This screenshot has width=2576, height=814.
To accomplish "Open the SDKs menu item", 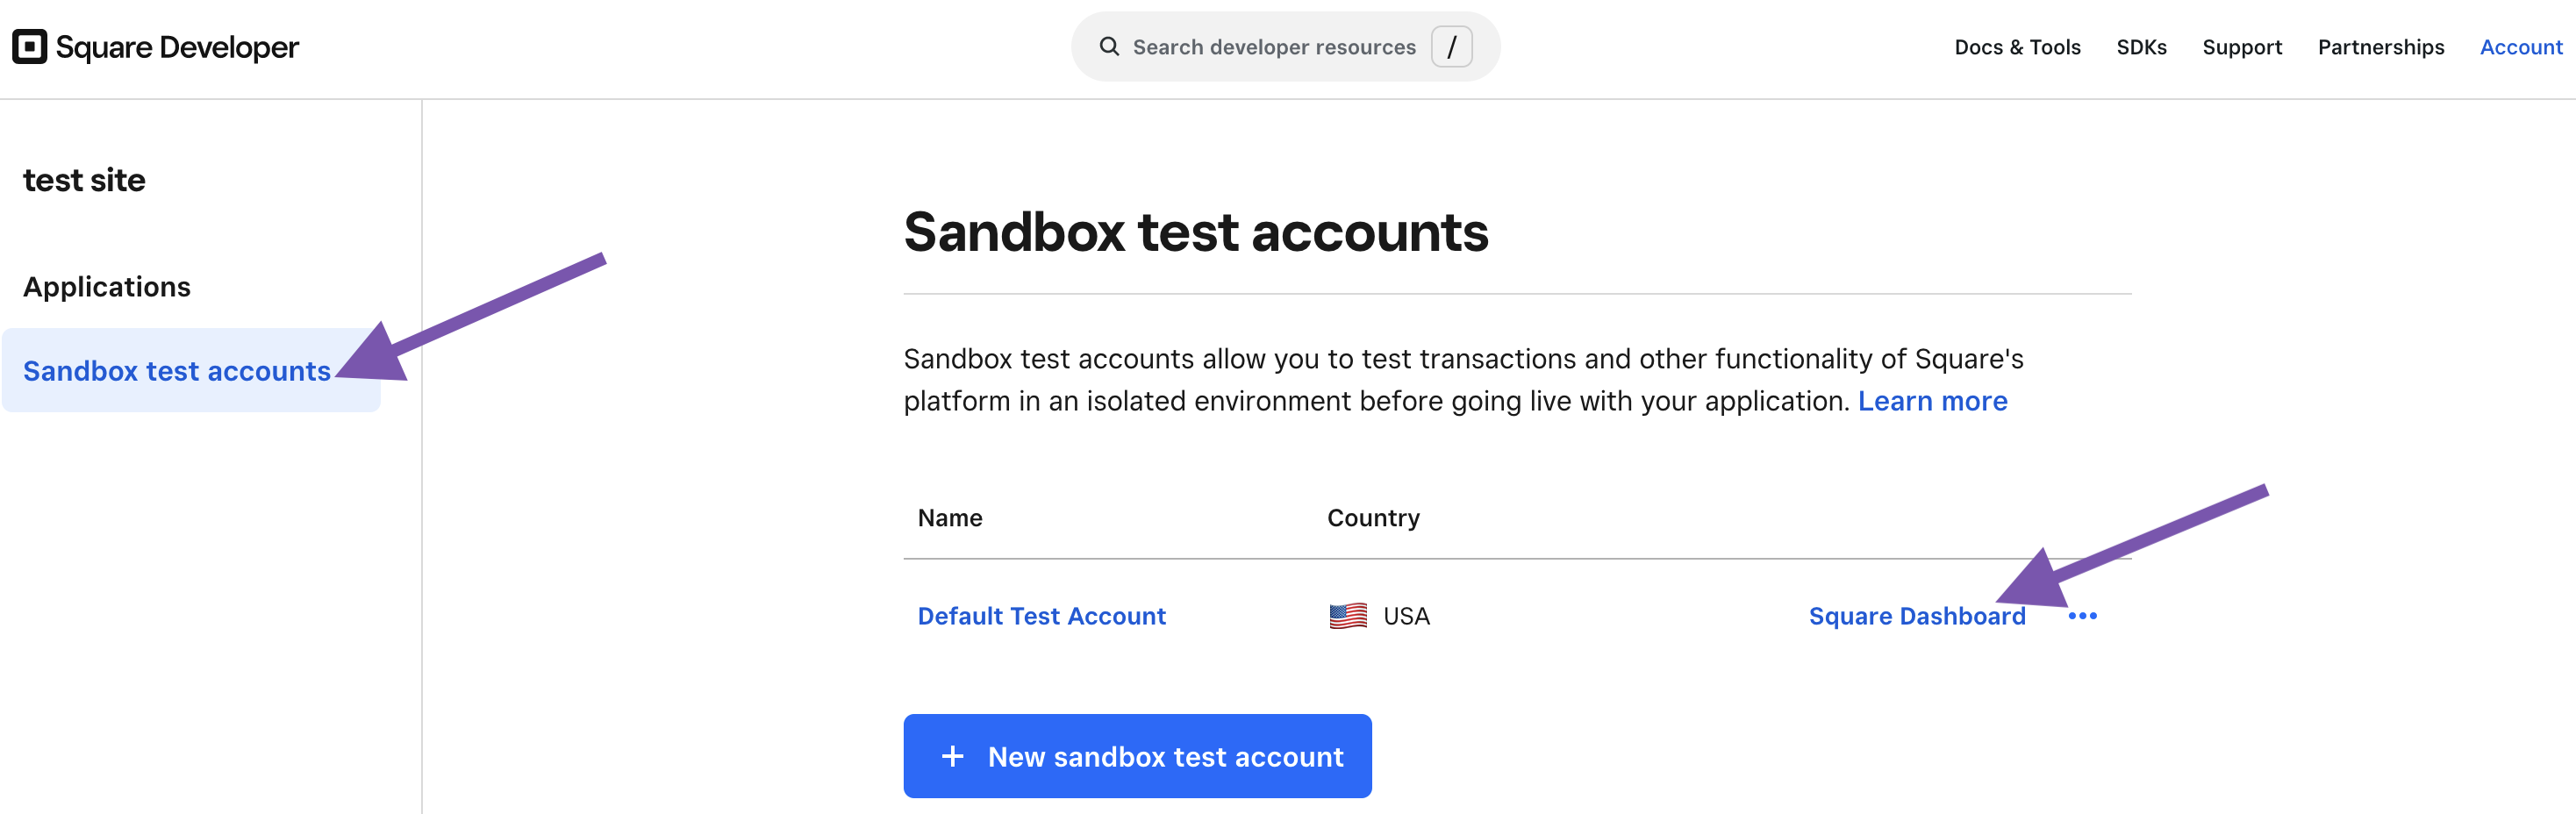I will (2141, 47).
